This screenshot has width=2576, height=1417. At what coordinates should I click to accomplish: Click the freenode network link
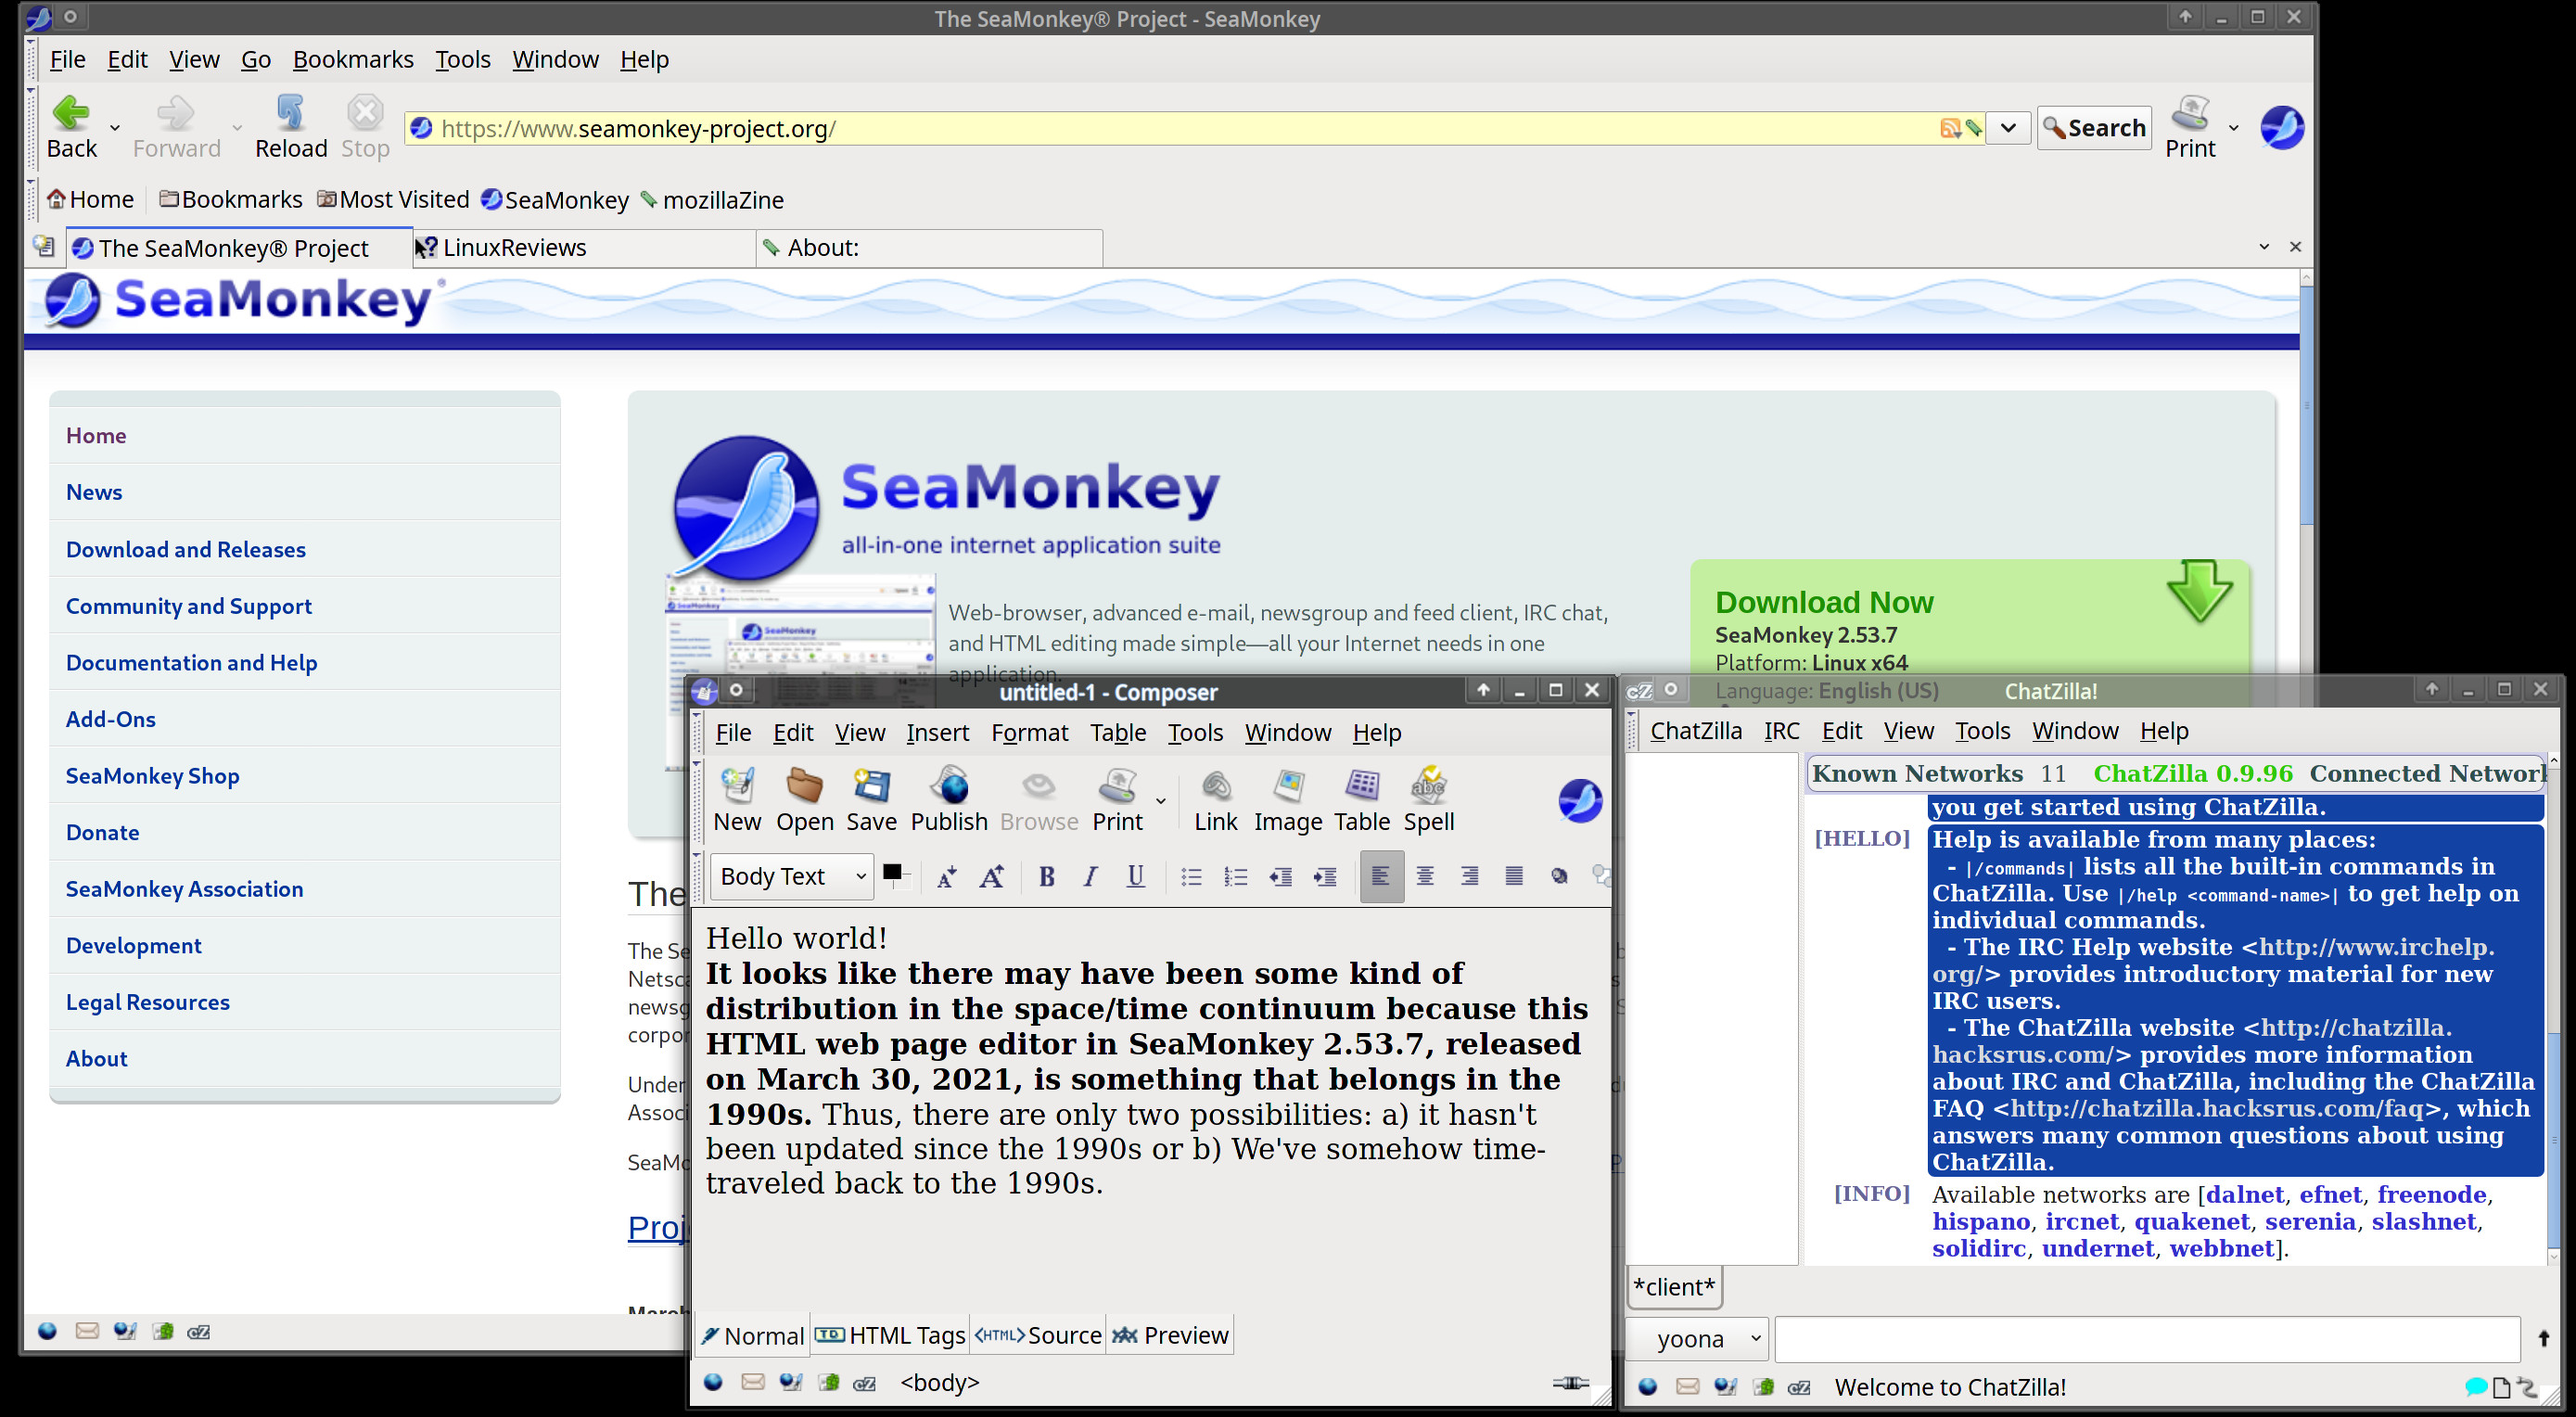coord(2432,1195)
